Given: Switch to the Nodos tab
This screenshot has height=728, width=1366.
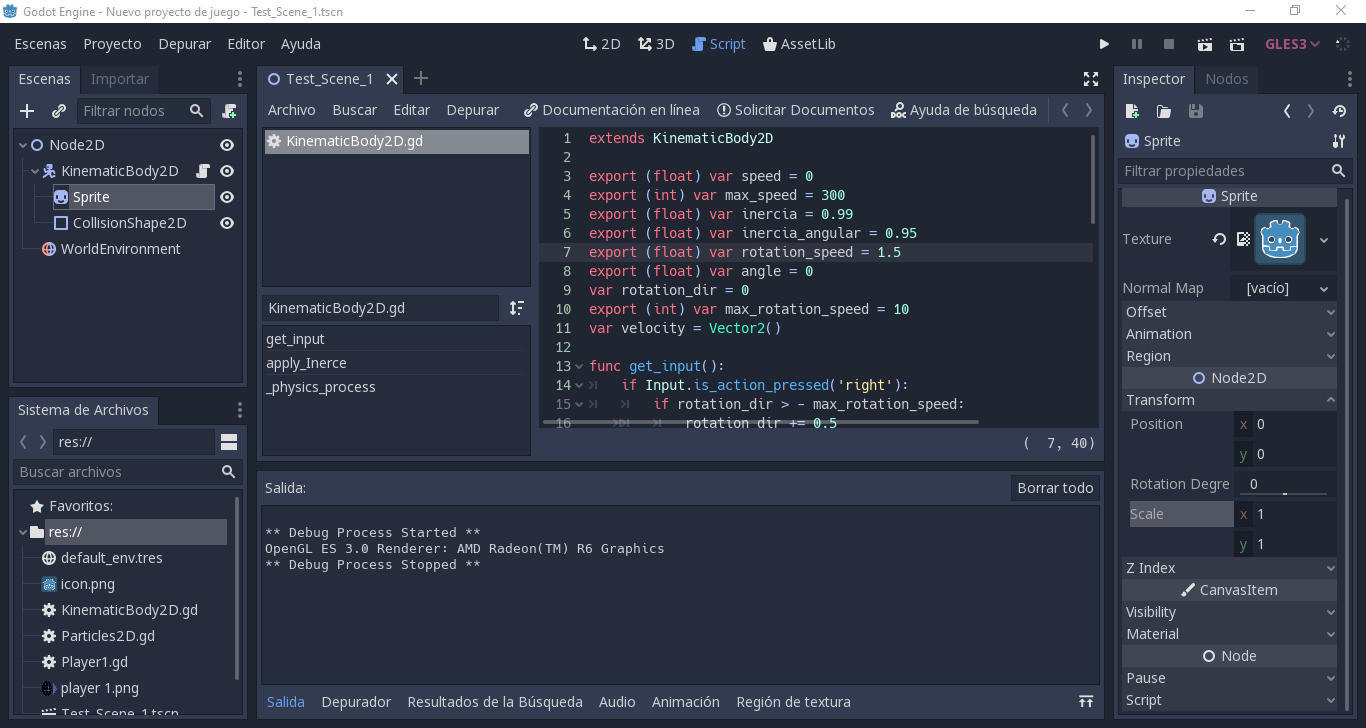Looking at the screenshot, I should (1227, 79).
